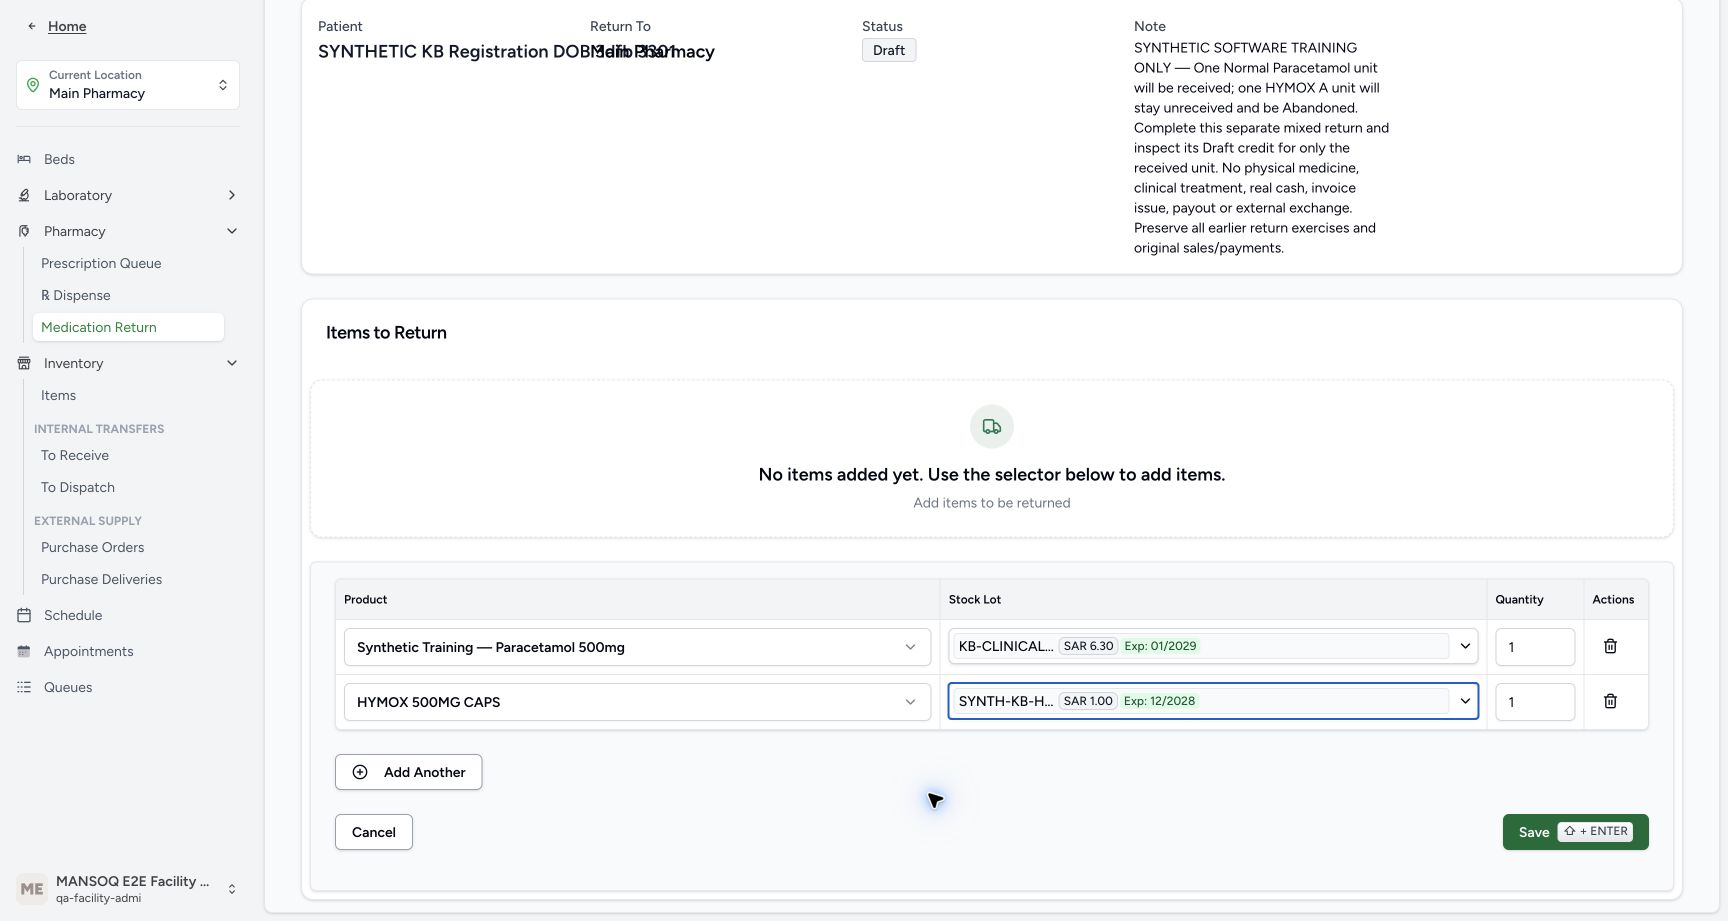1728x921 pixels.
Task: Open Purchase Orders
Action: 92,547
